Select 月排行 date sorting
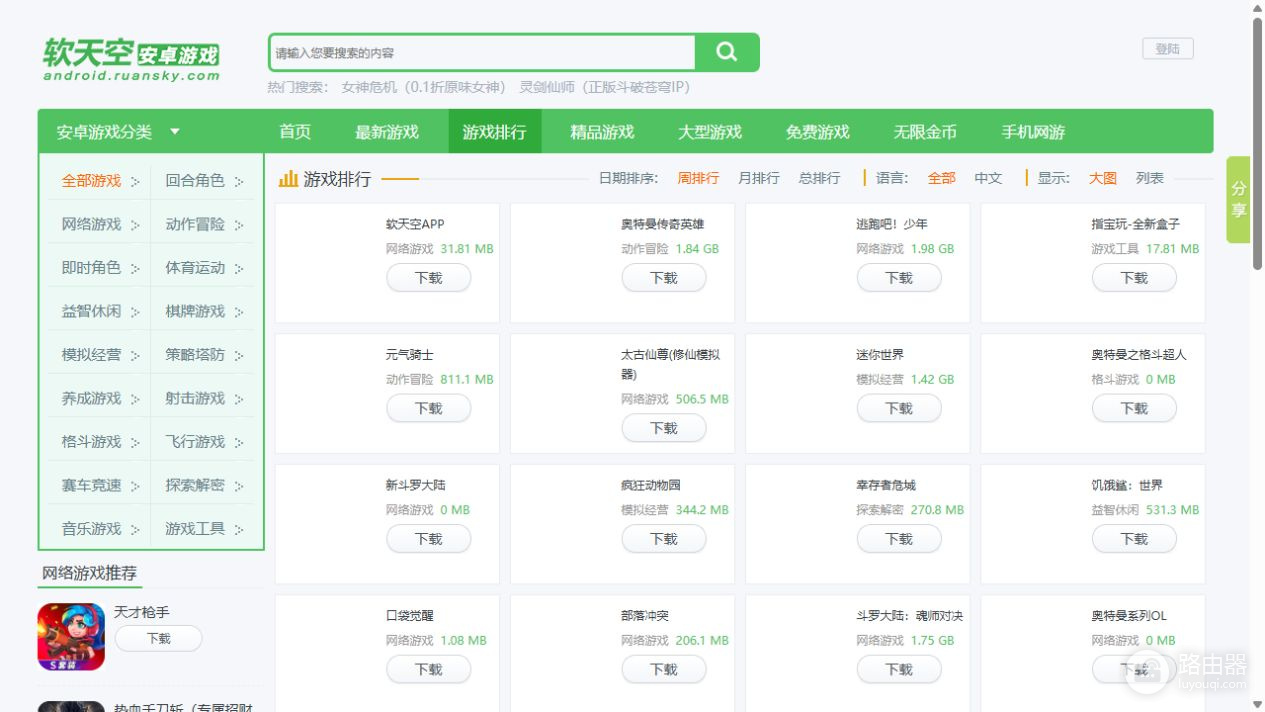 click(x=758, y=178)
